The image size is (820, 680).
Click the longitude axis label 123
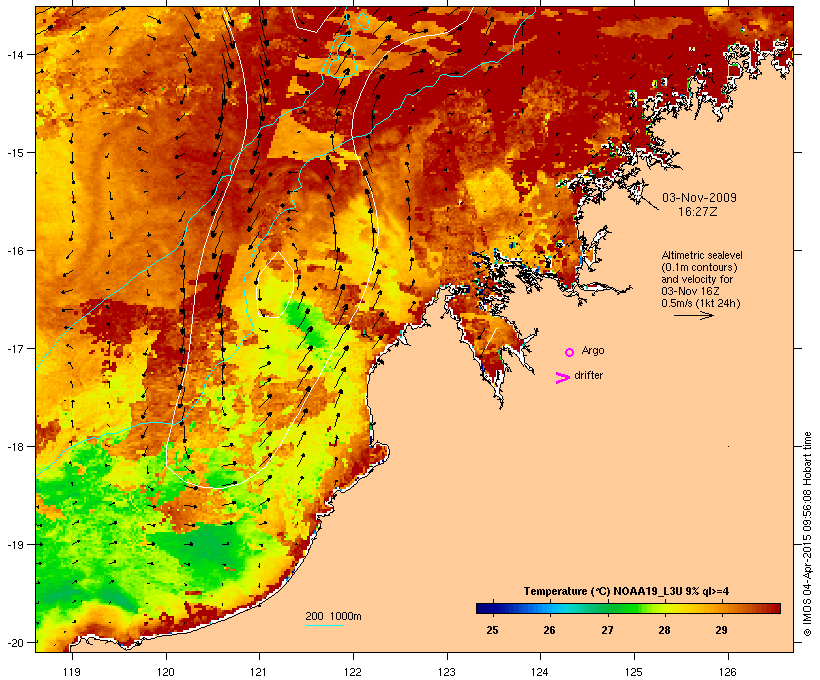(x=447, y=672)
